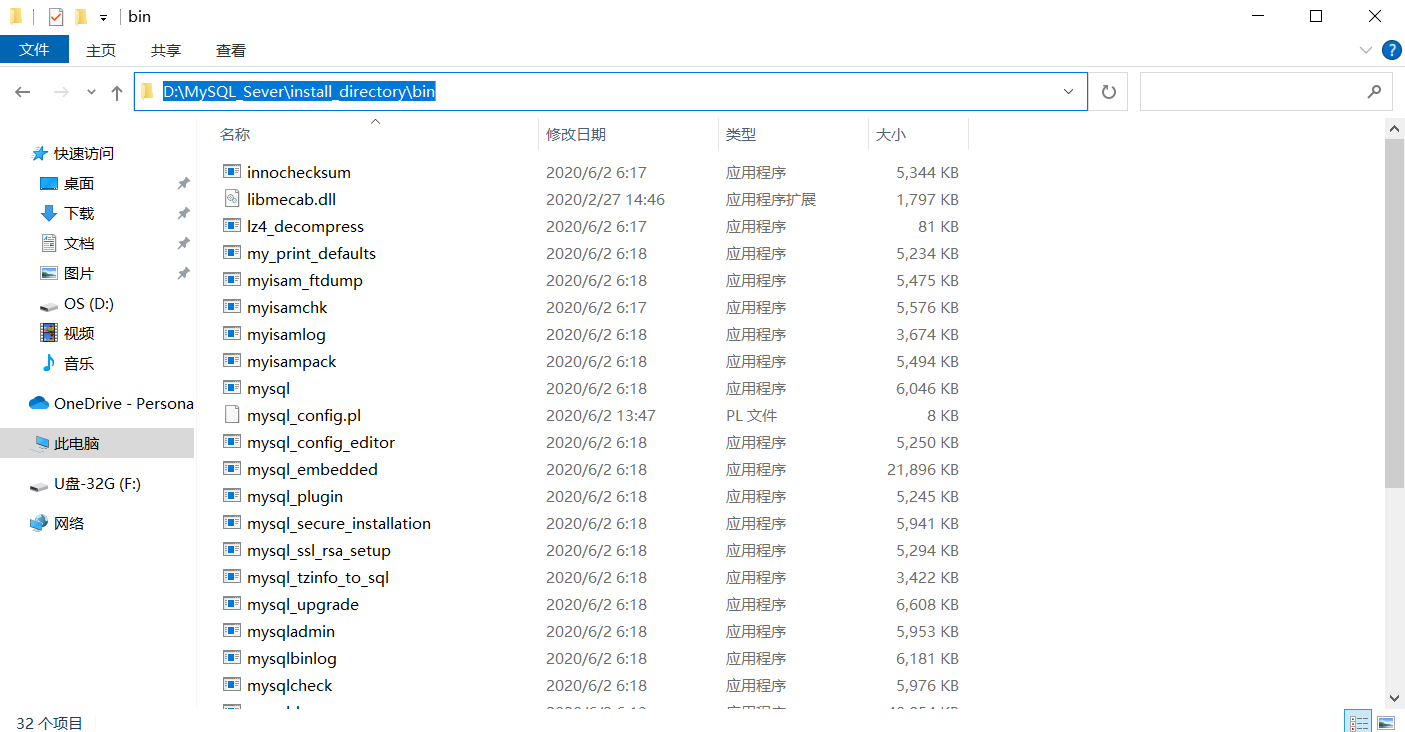The width and height of the screenshot is (1405, 732).
Task: Select the myisampack file name
Action: (x=292, y=361)
